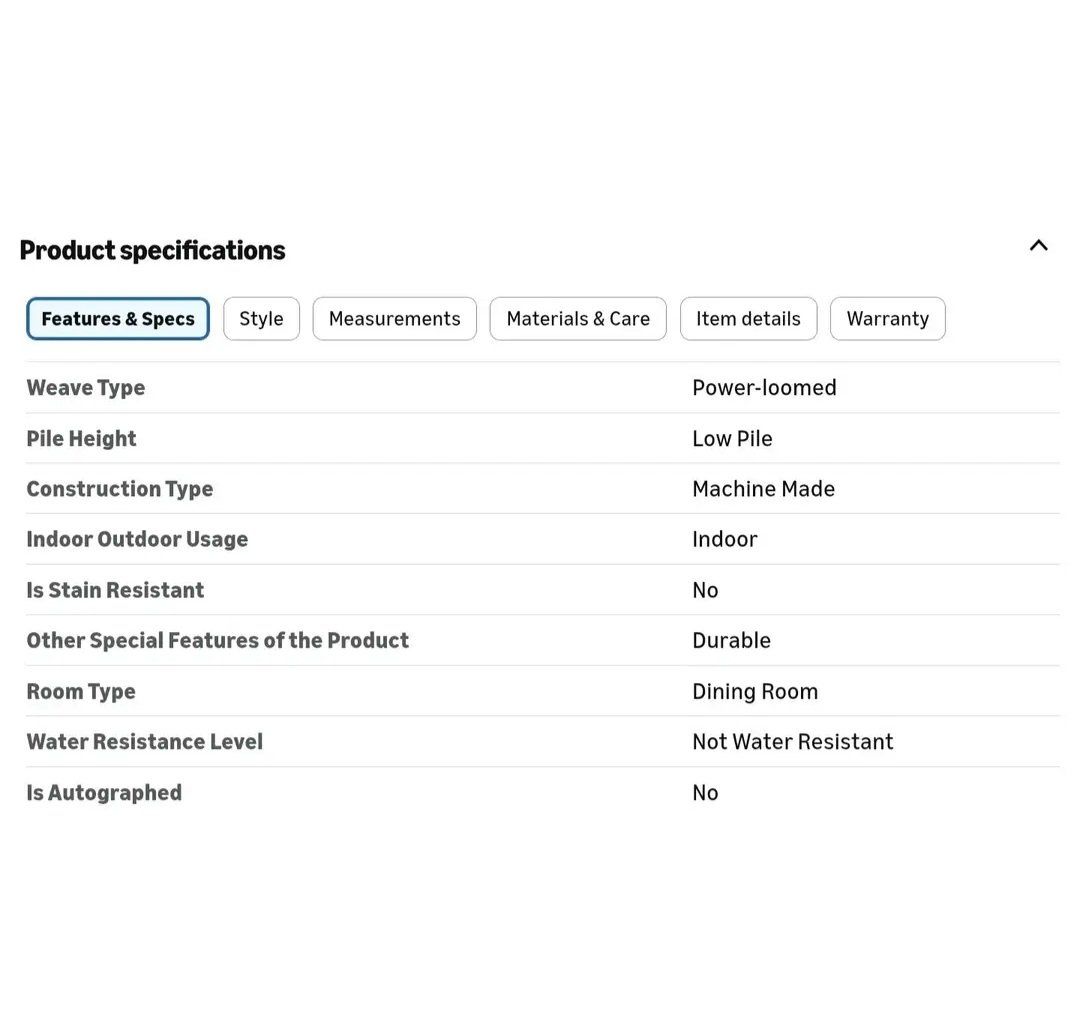
Task: Click the Low Pile value
Action: coord(732,439)
